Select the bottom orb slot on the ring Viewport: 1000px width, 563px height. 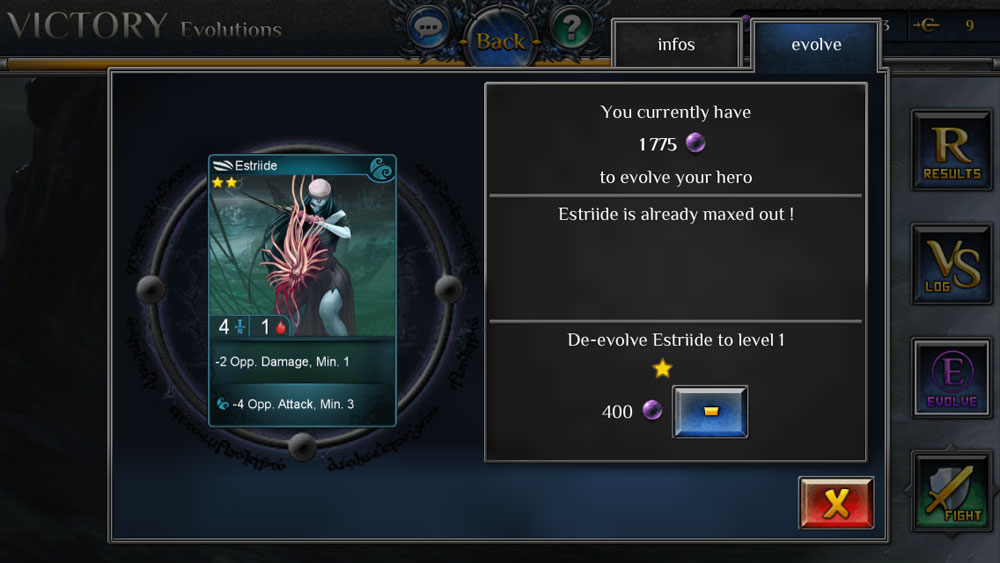pos(302,446)
